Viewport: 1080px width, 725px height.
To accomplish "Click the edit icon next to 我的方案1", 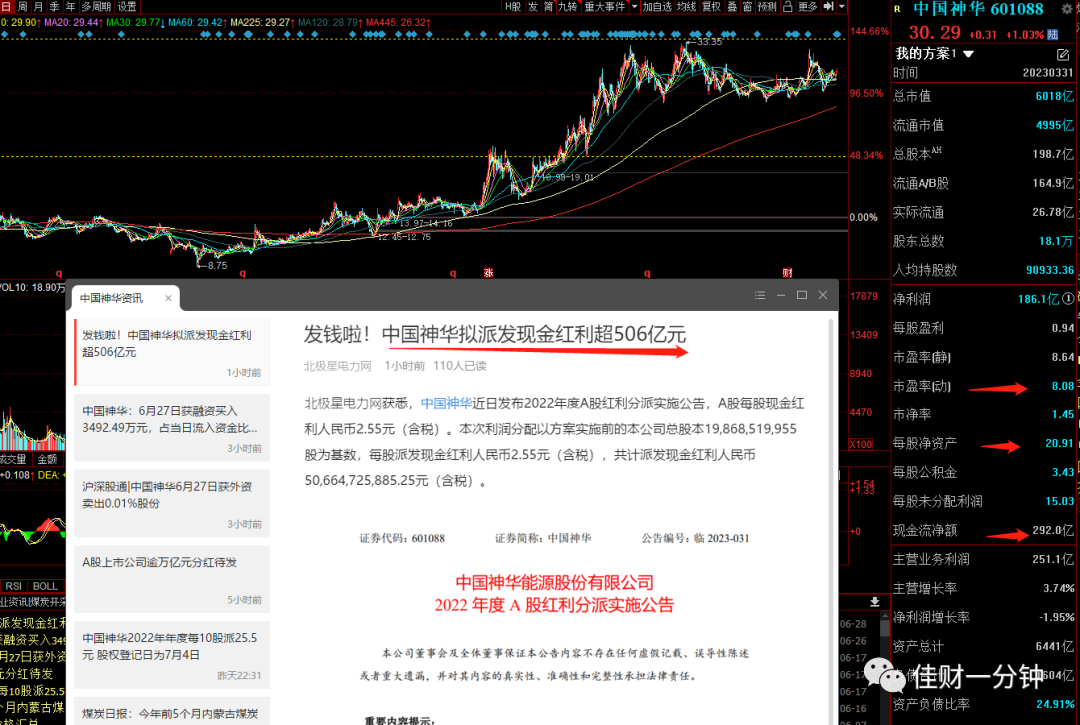I will (x=1062, y=54).
